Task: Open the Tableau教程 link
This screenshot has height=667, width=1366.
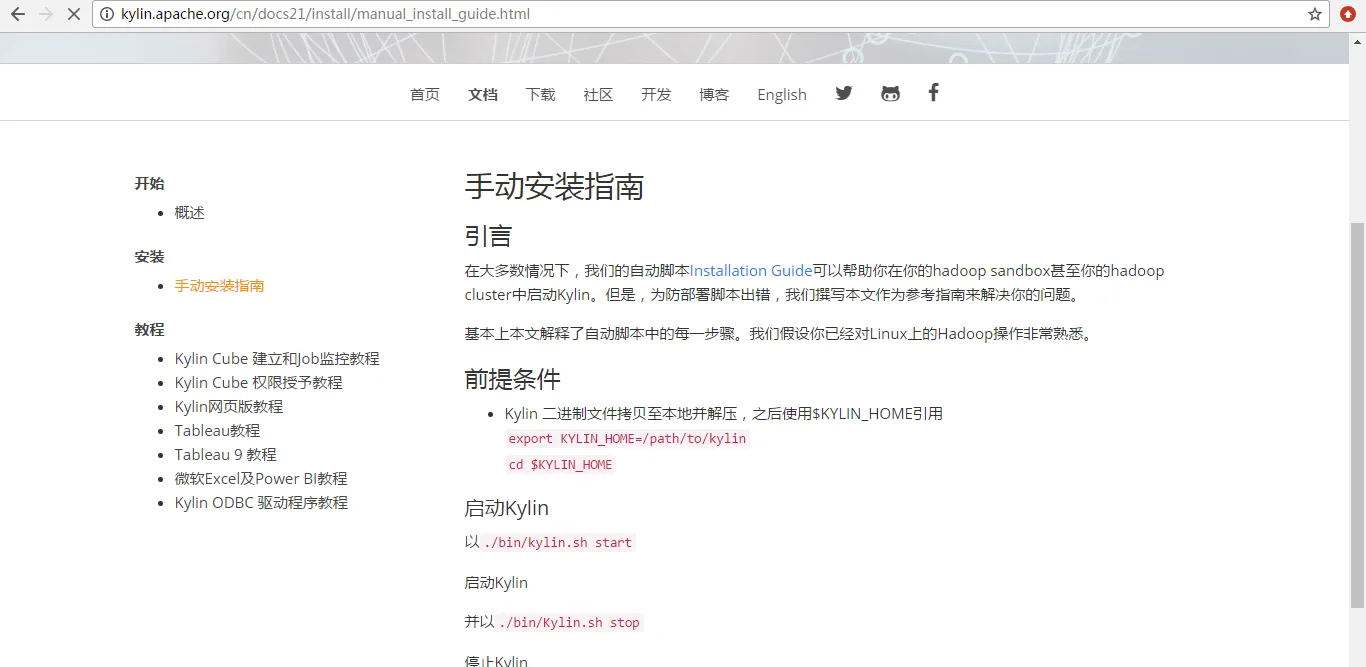Action: point(217,430)
